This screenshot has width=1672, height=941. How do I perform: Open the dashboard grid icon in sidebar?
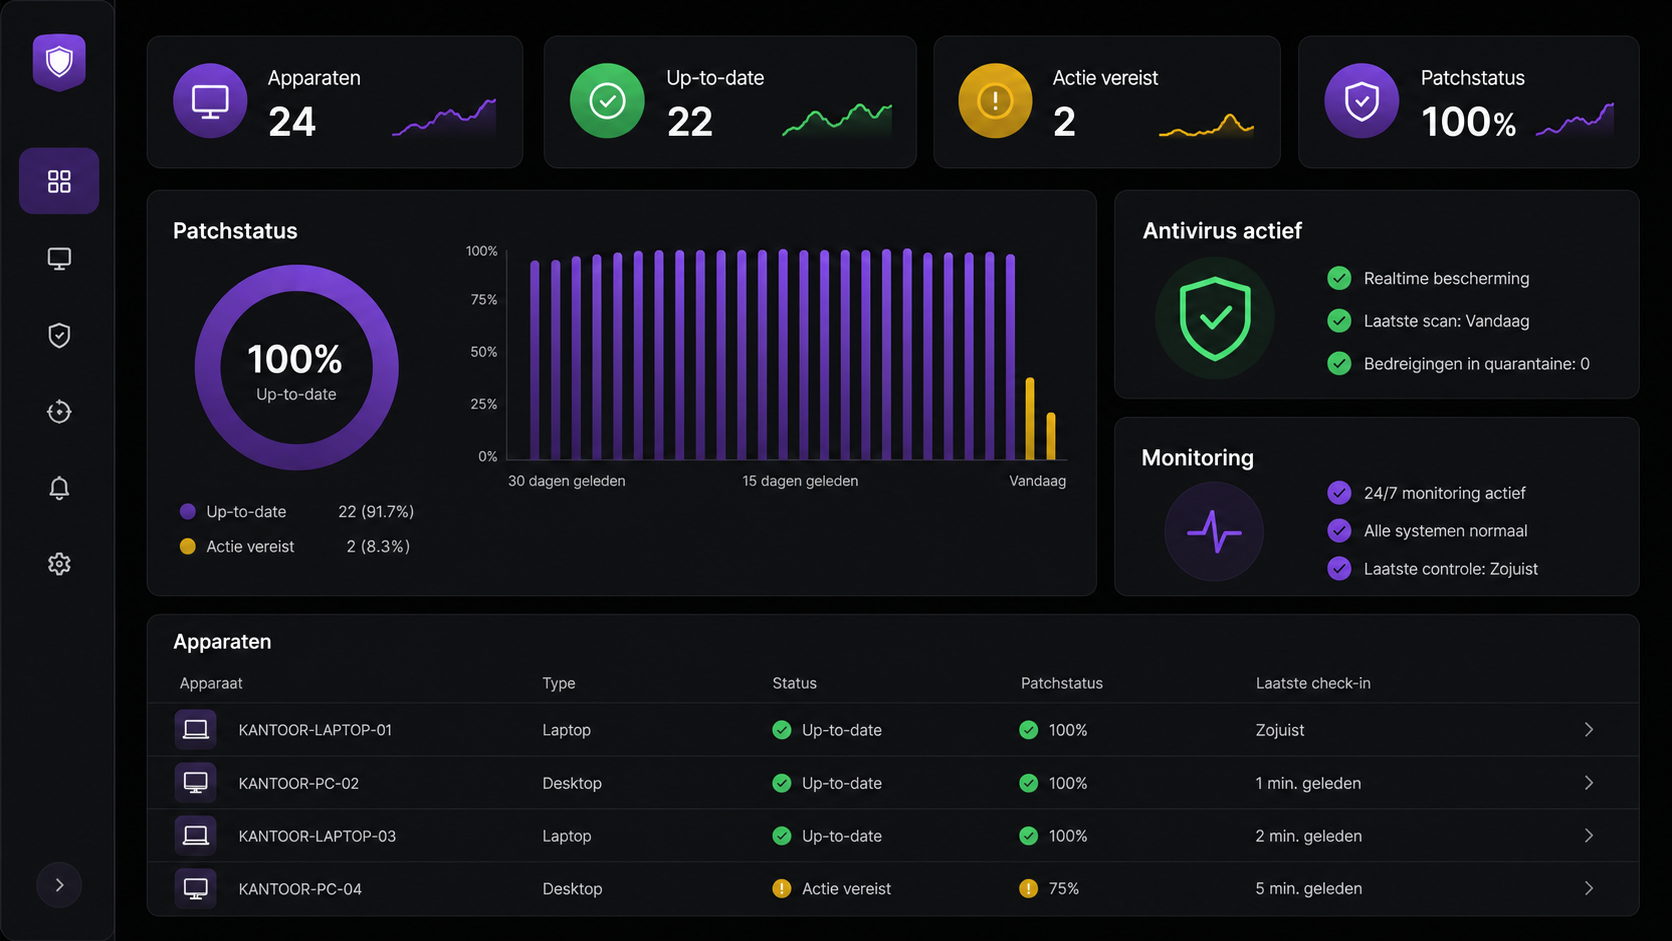click(x=59, y=181)
